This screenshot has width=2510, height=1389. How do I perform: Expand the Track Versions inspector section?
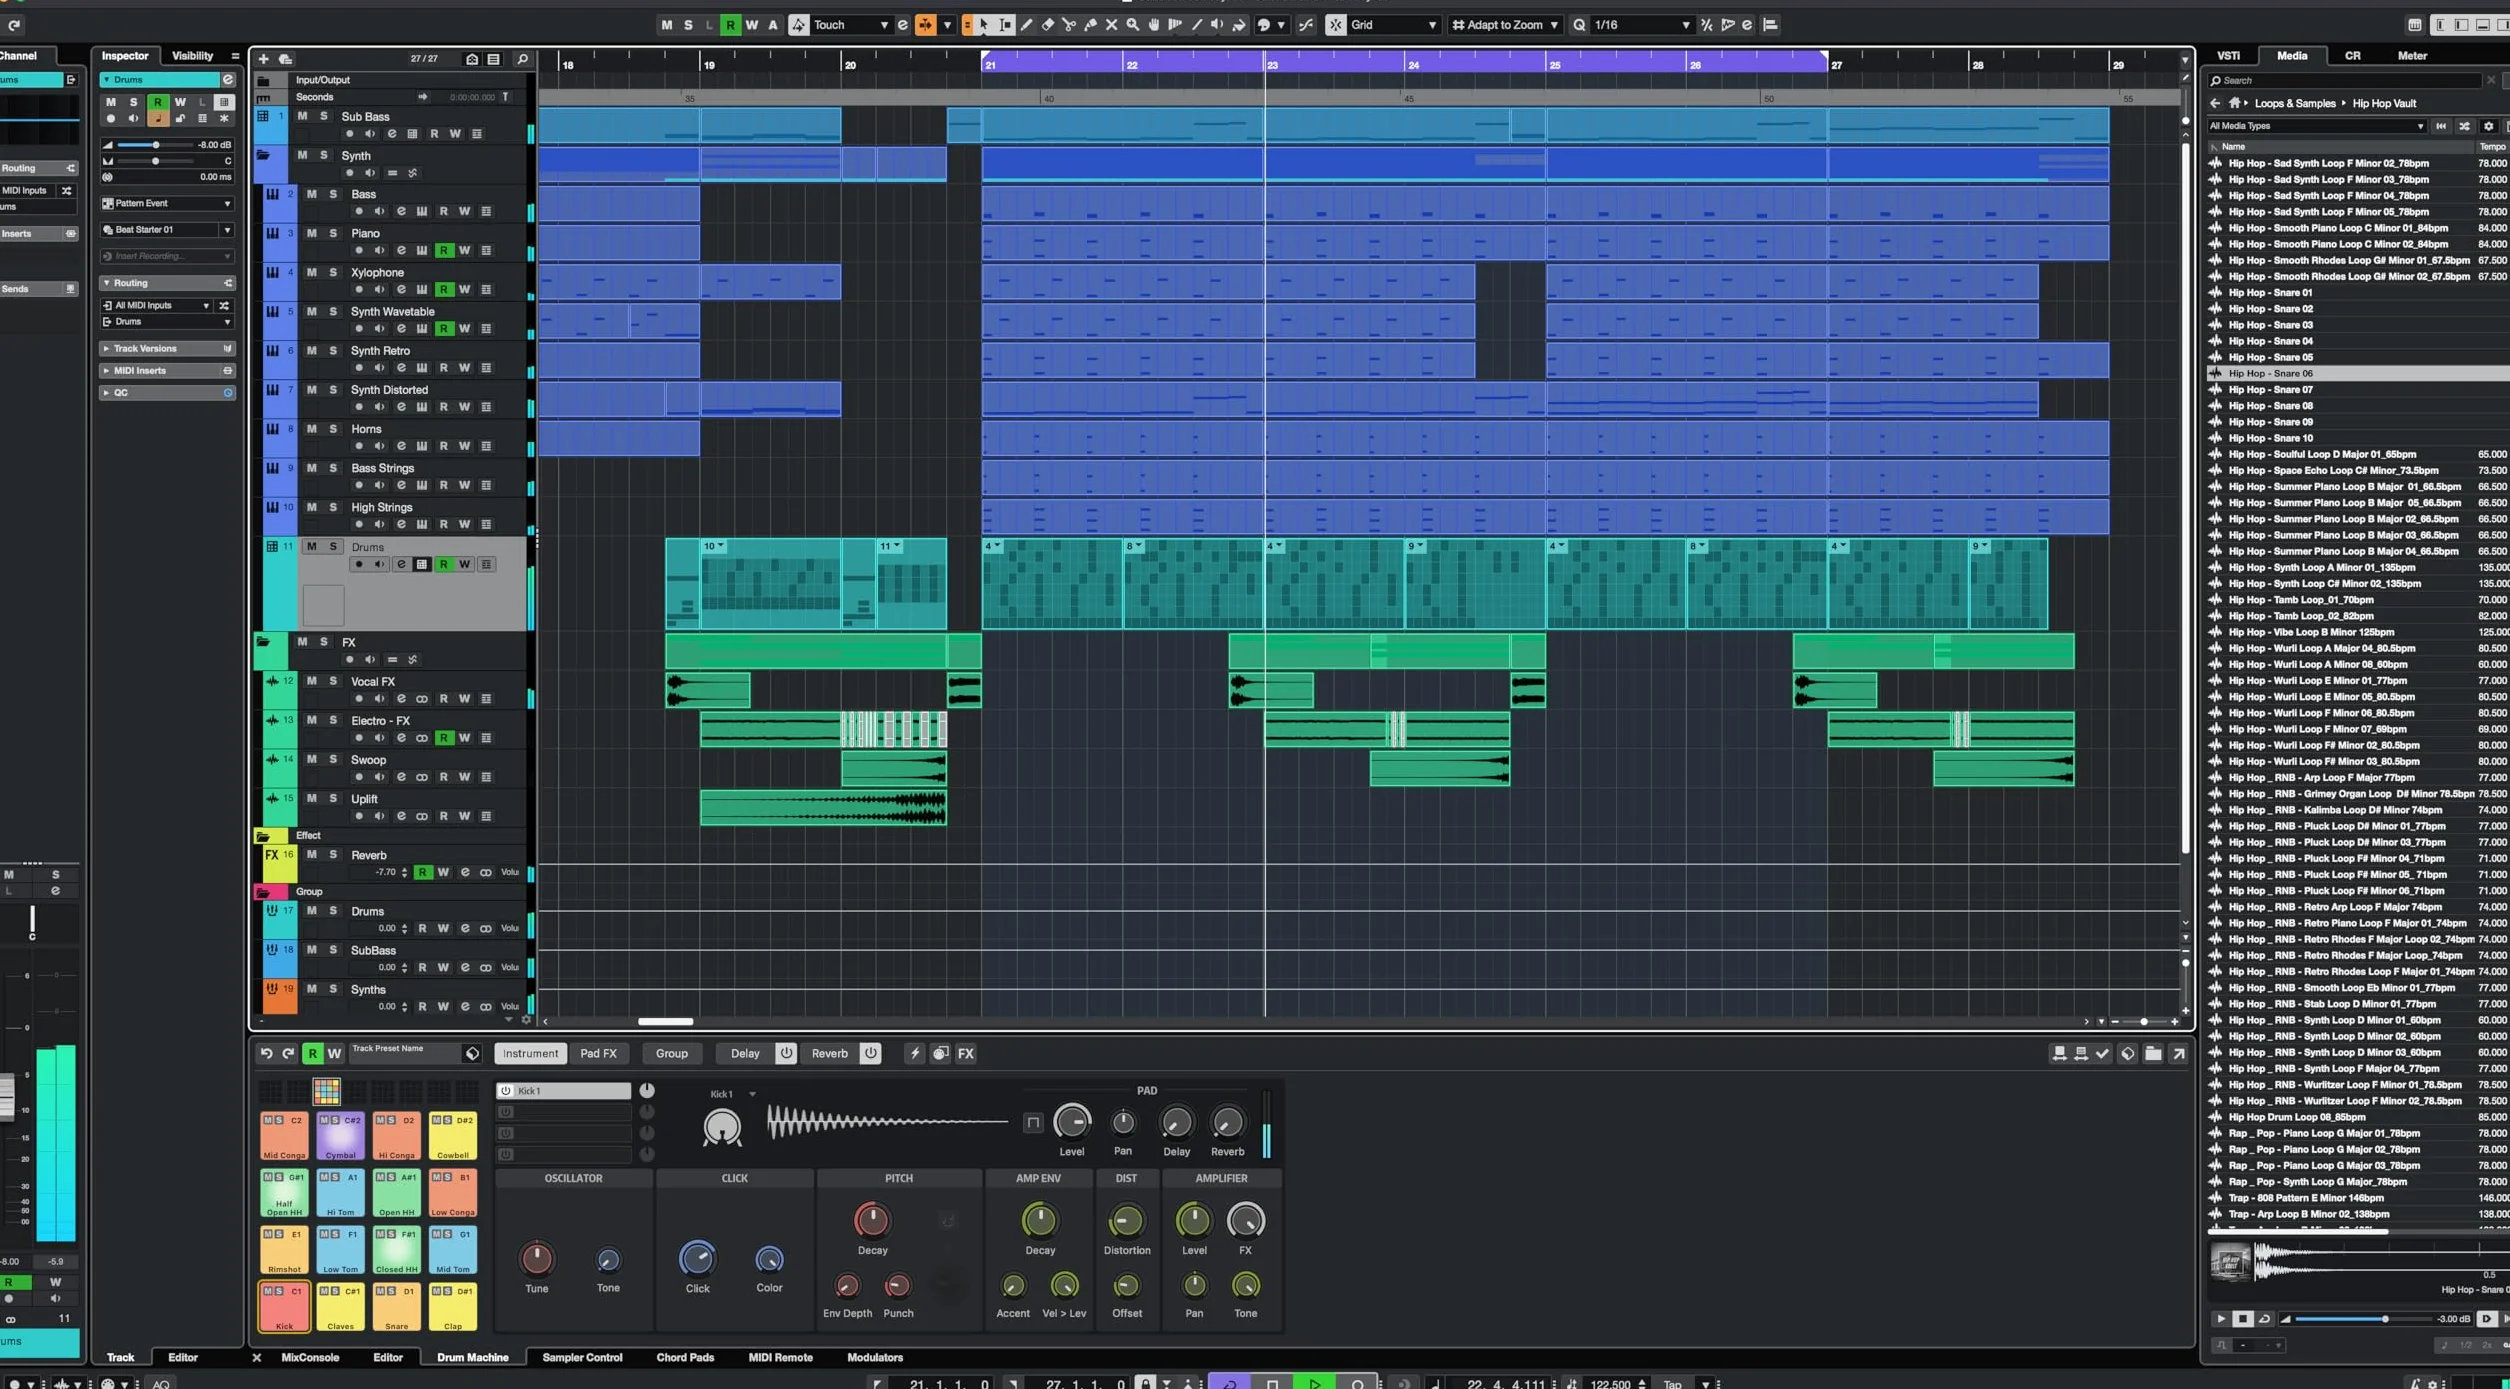click(166, 348)
